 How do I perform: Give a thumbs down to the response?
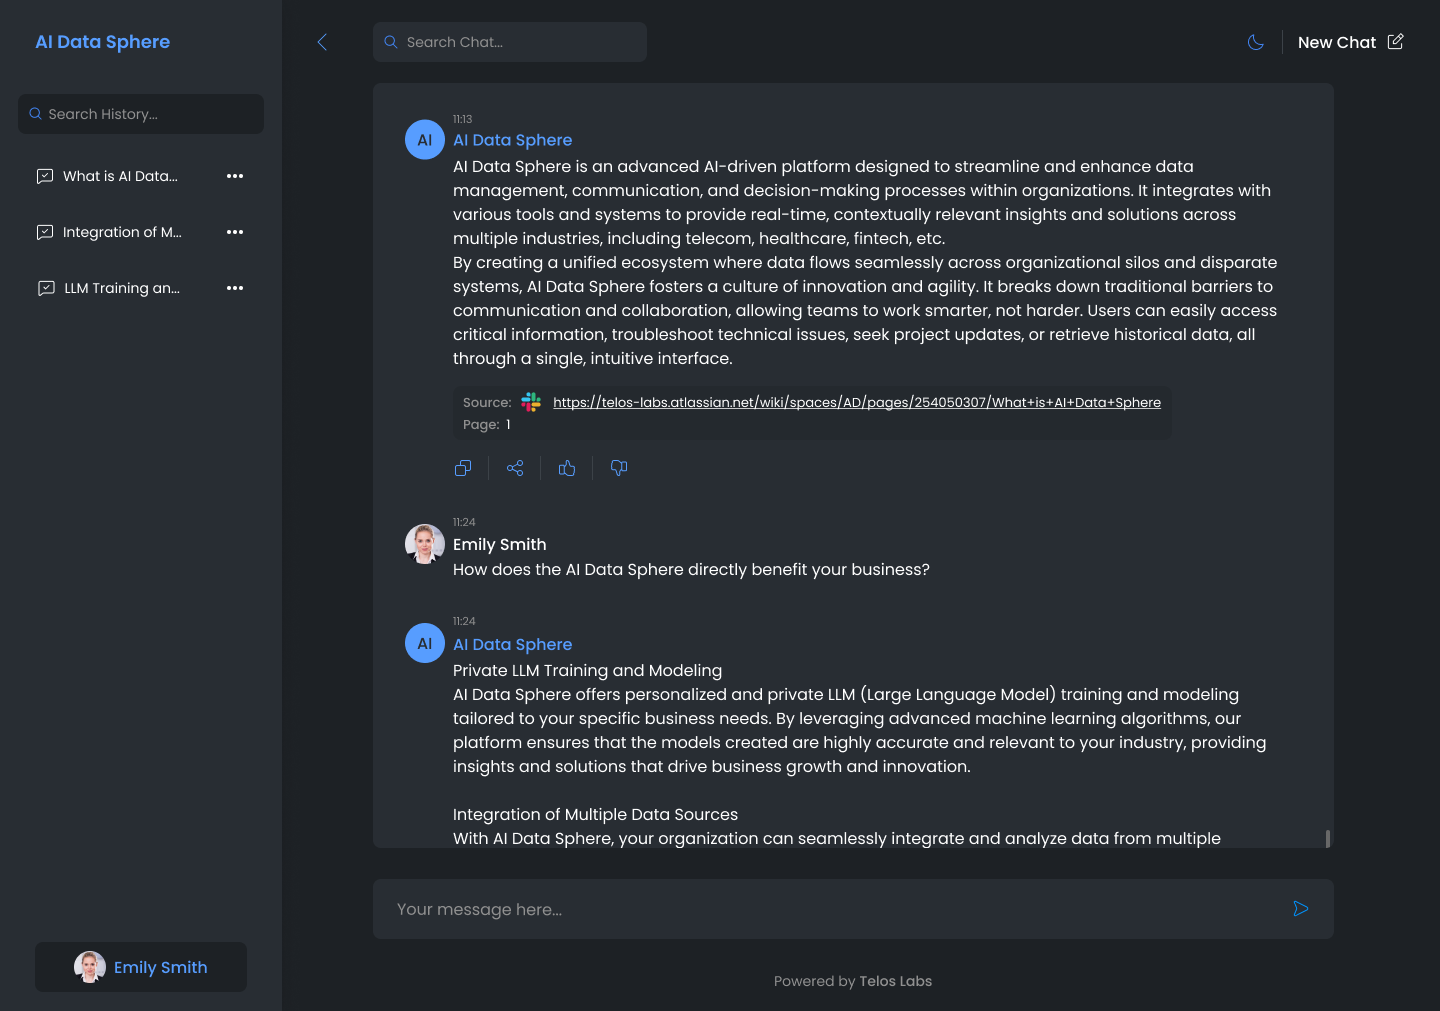[619, 468]
